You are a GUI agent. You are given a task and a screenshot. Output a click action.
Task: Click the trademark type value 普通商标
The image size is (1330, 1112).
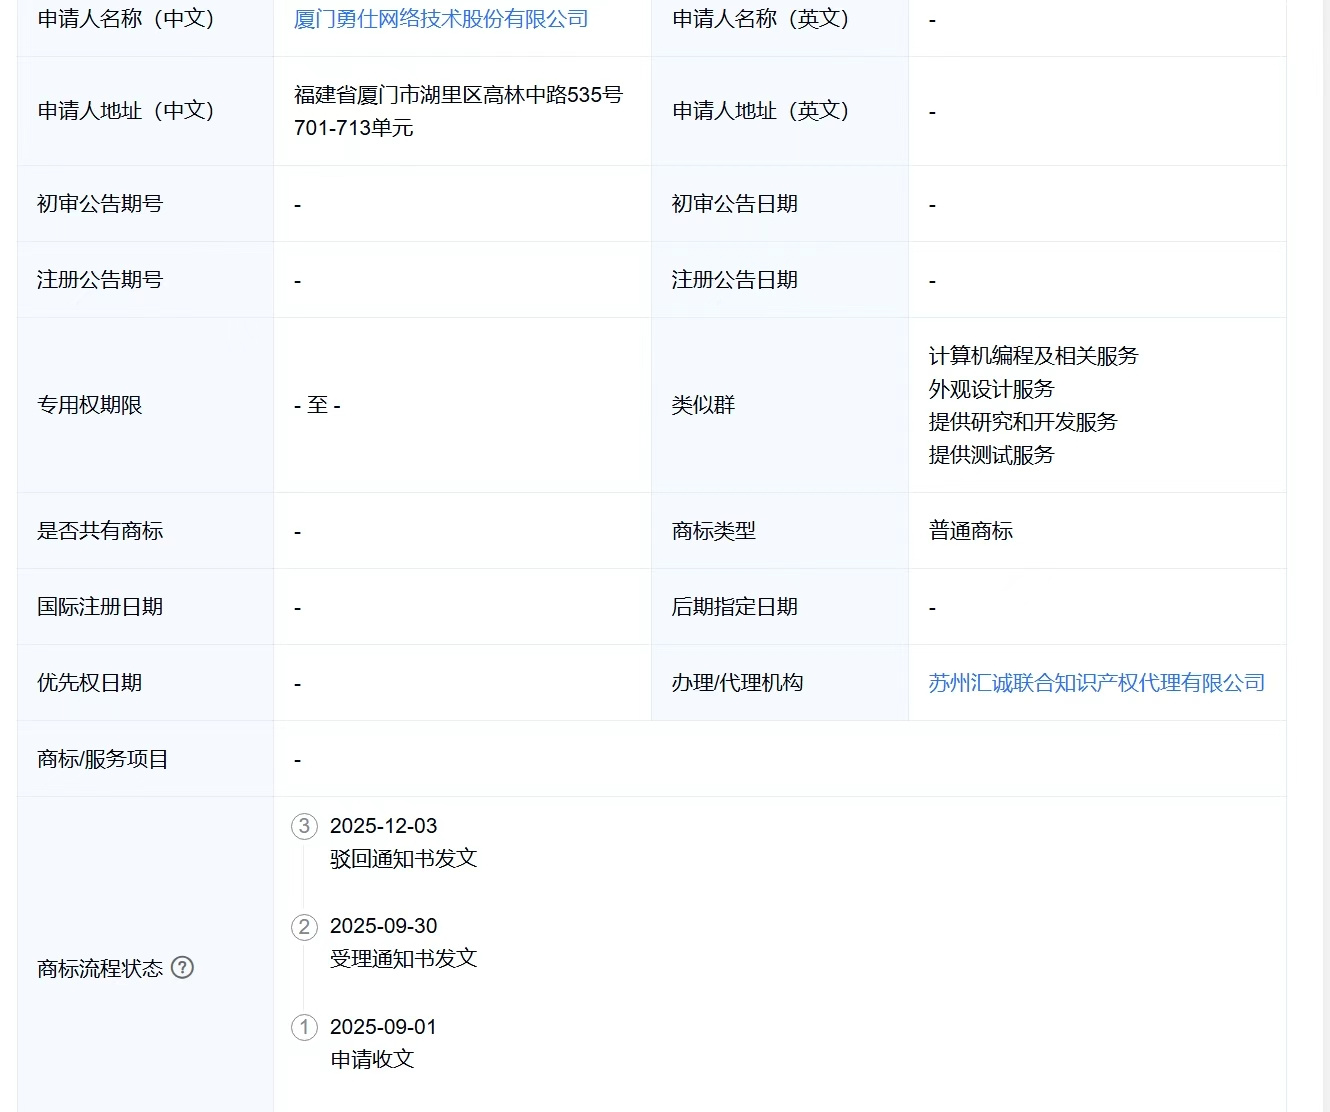coord(971,531)
